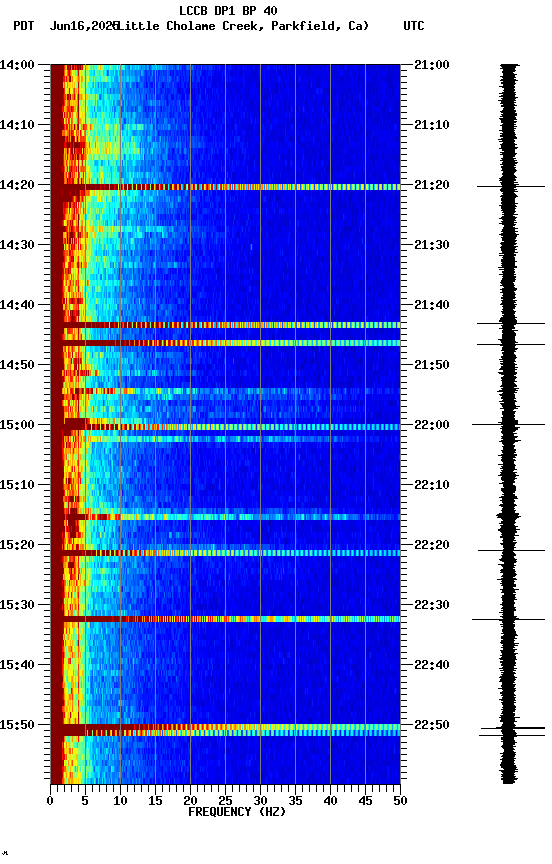Image resolution: width=552 pixels, height=864 pixels.
Task: Click the '15' frequency axis tick label
Action: [155, 801]
